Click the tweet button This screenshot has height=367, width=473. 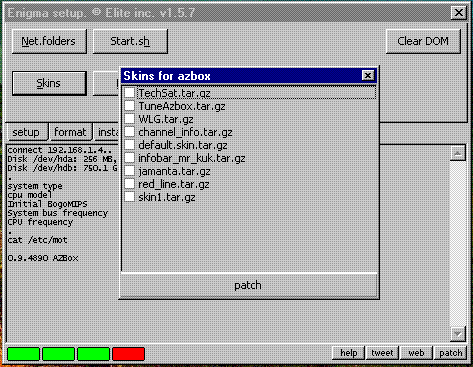click(x=382, y=353)
